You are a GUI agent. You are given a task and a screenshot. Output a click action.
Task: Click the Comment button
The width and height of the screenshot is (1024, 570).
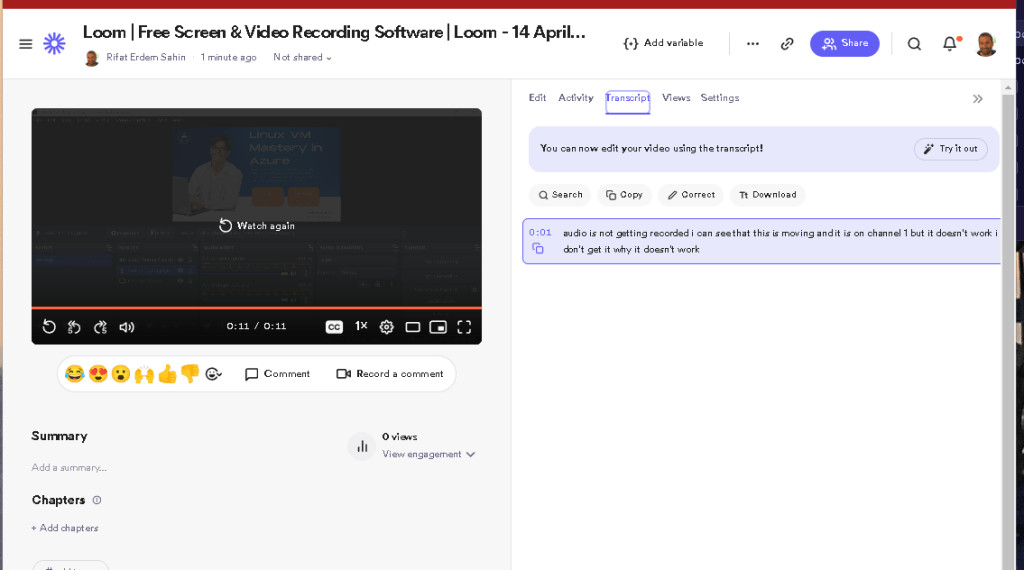click(x=278, y=374)
